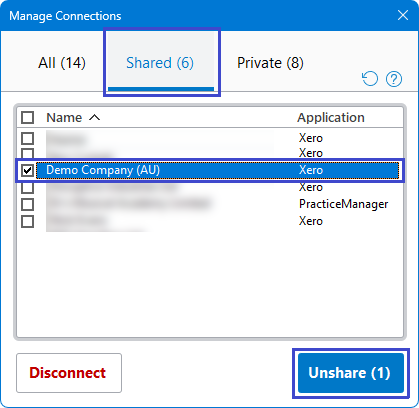
Task: Check the second Xero row checkbox
Action: 27,153
